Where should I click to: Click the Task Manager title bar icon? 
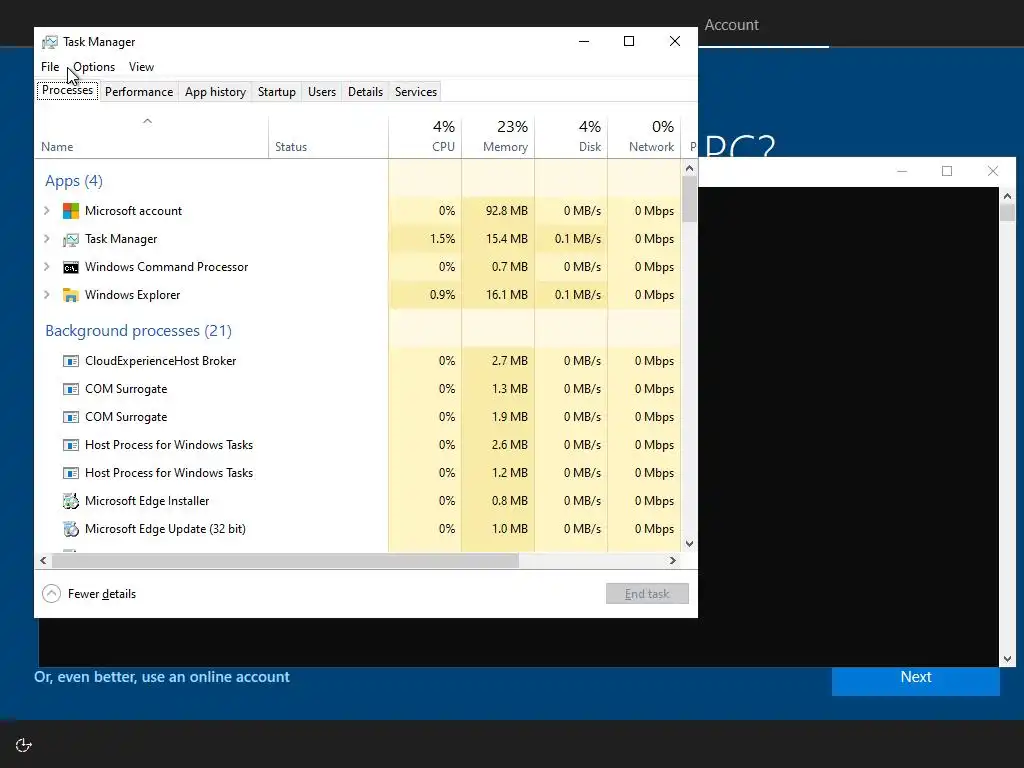(x=50, y=42)
